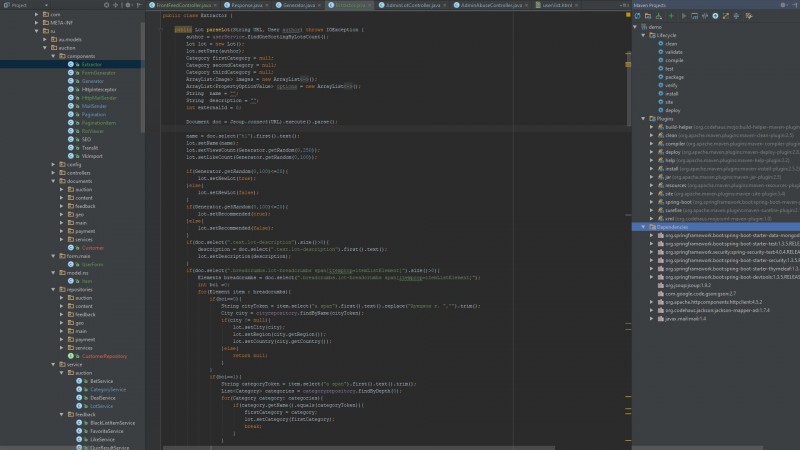Viewport: 800px width, 450px height.
Task: Hide the Maven Projects panel
Action: pyautogui.click(x=794, y=5)
